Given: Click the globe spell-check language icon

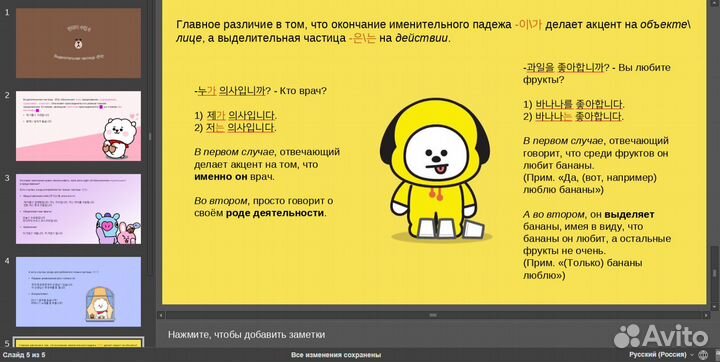Looking at the screenshot, I should [x=703, y=355].
